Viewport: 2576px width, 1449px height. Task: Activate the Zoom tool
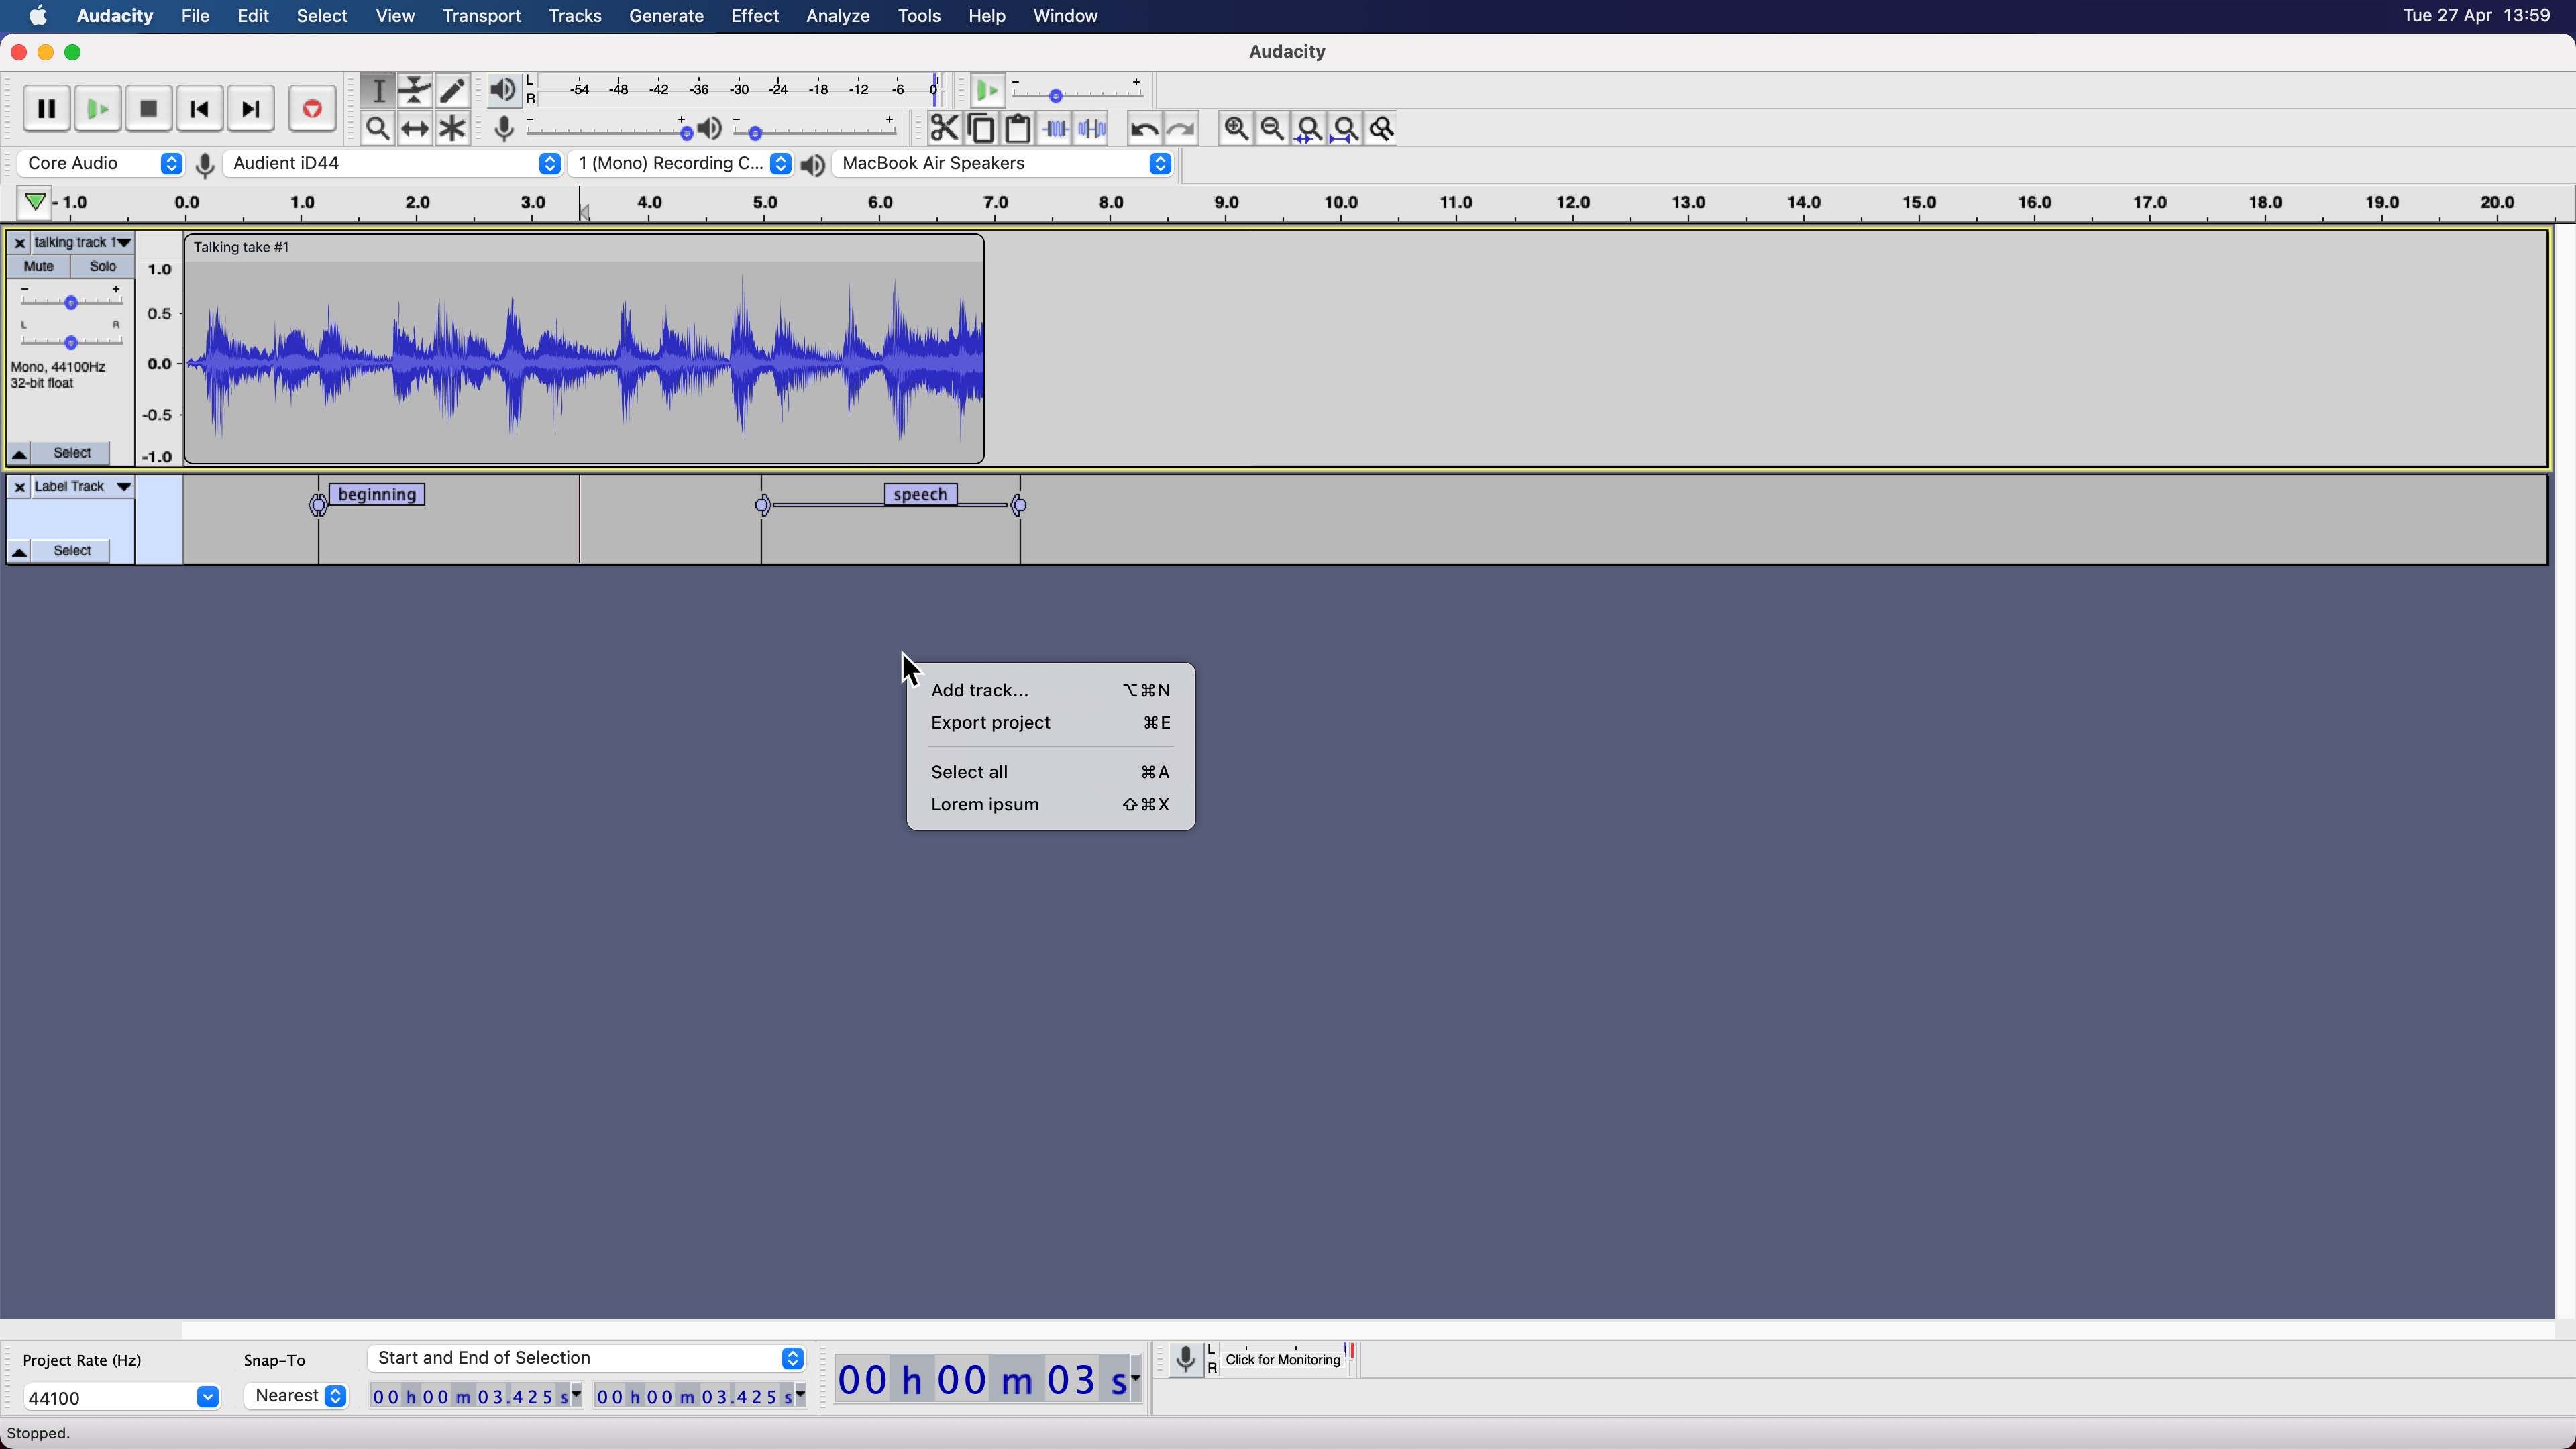click(378, 128)
